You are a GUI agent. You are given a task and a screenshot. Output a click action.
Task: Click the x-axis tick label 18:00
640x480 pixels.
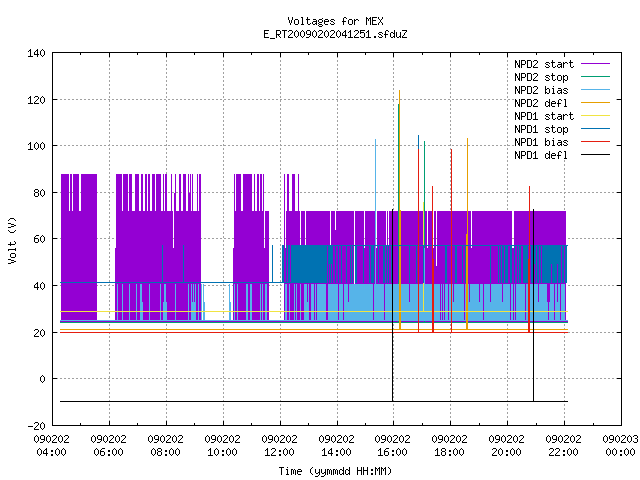point(449,452)
